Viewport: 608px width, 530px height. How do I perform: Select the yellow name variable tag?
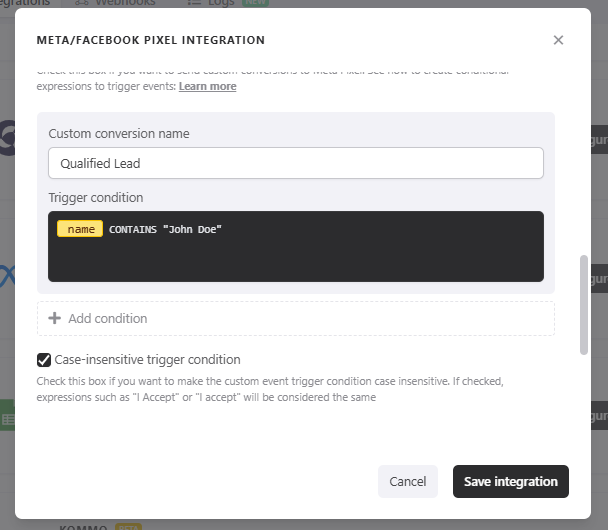80,229
